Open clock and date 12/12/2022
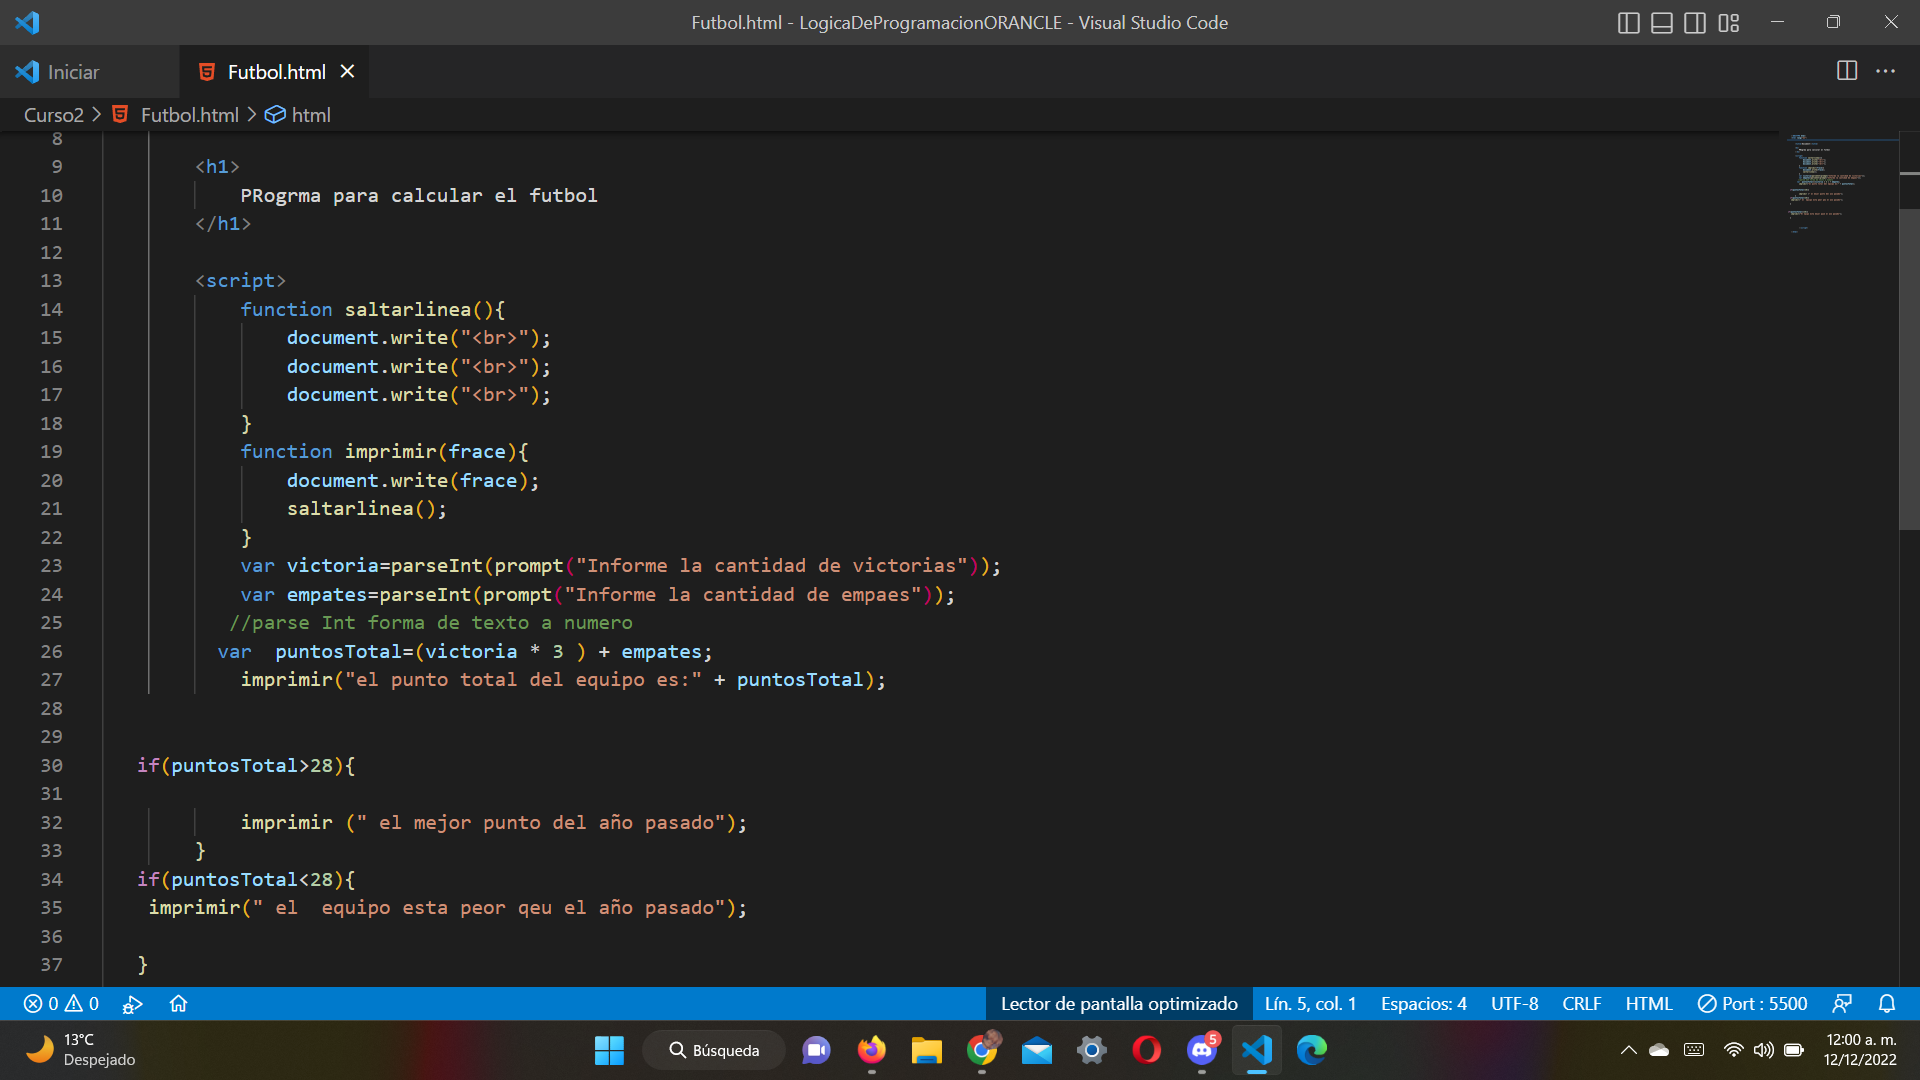Viewport: 1920px width, 1080px height. pyautogui.click(x=1860, y=1050)
